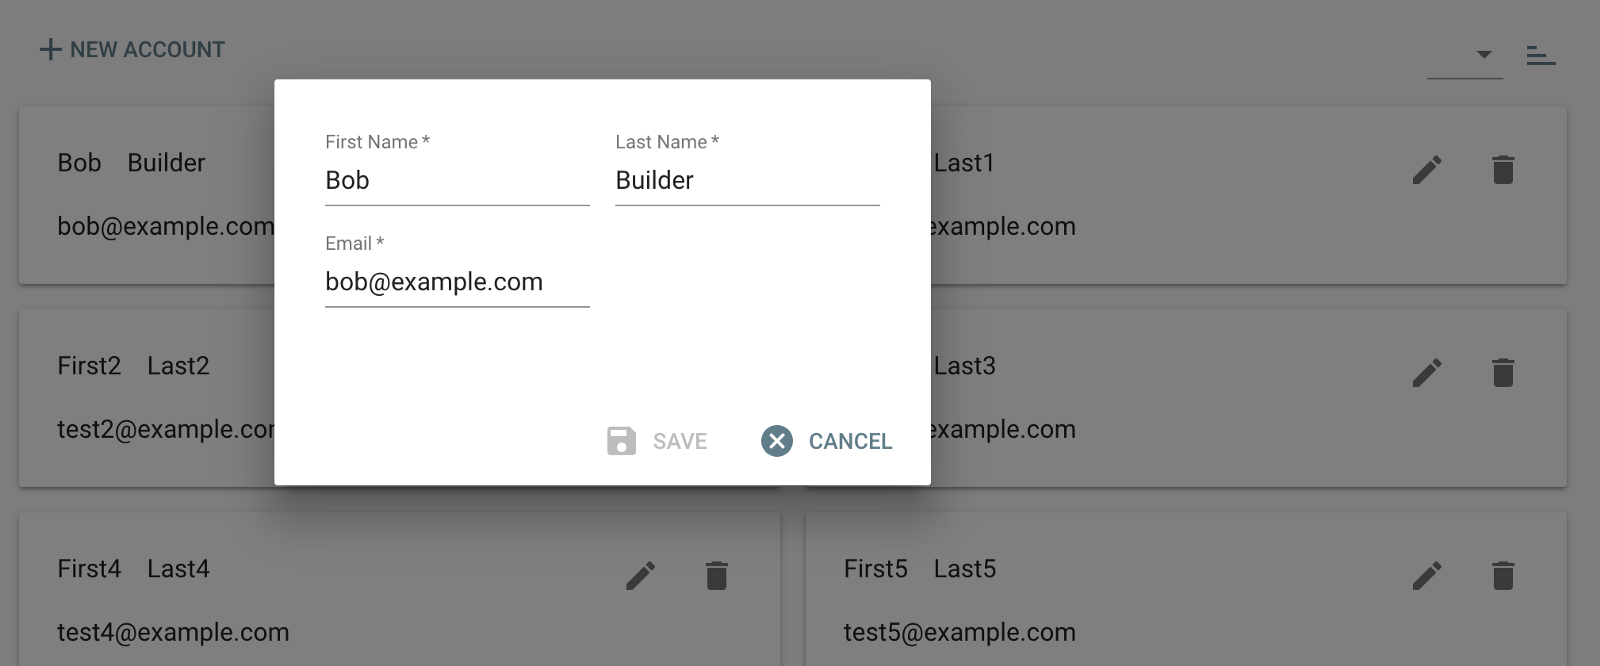
Task: Toggle the sort order icon
Action: [x=1540, y=56]
